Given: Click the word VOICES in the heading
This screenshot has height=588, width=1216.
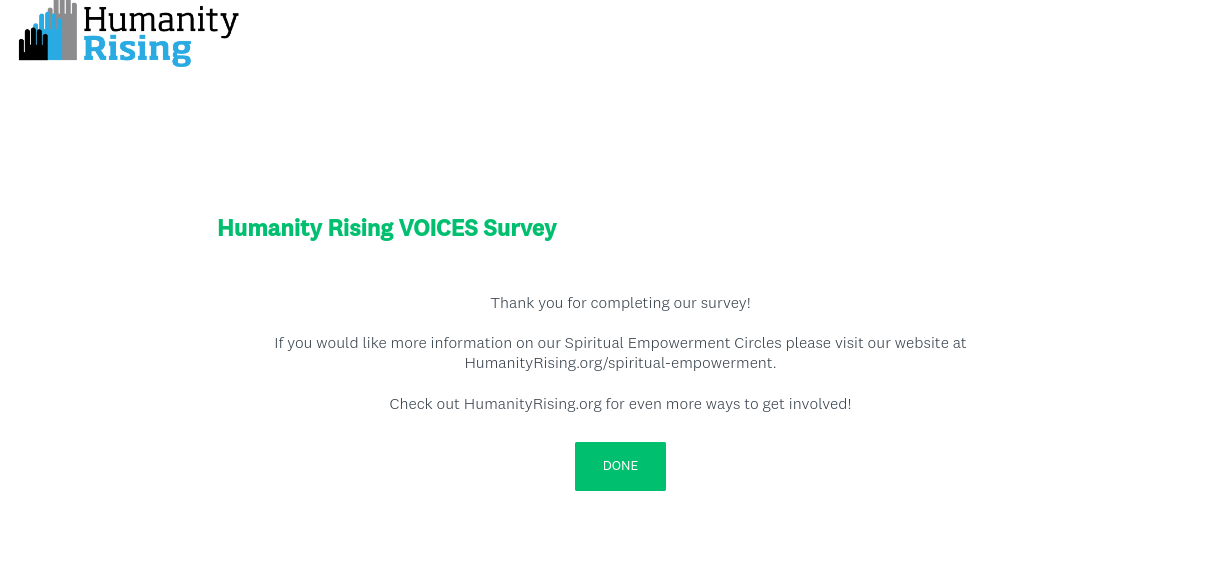Looking at the screenshot, I should (438, 229).
